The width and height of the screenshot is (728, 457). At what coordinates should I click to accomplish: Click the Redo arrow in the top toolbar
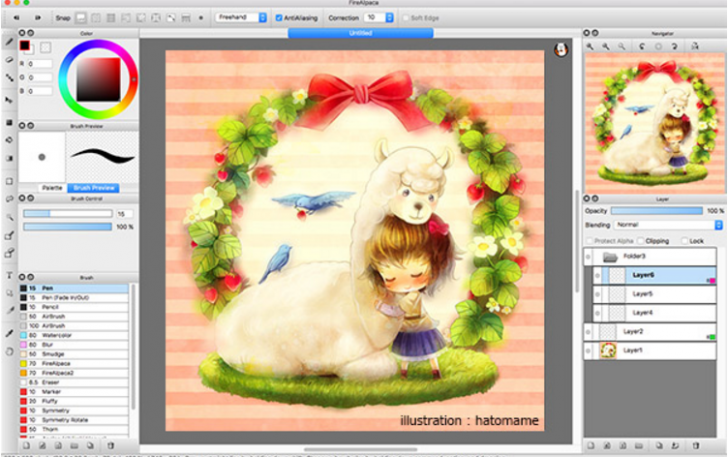tap(38, 18)
